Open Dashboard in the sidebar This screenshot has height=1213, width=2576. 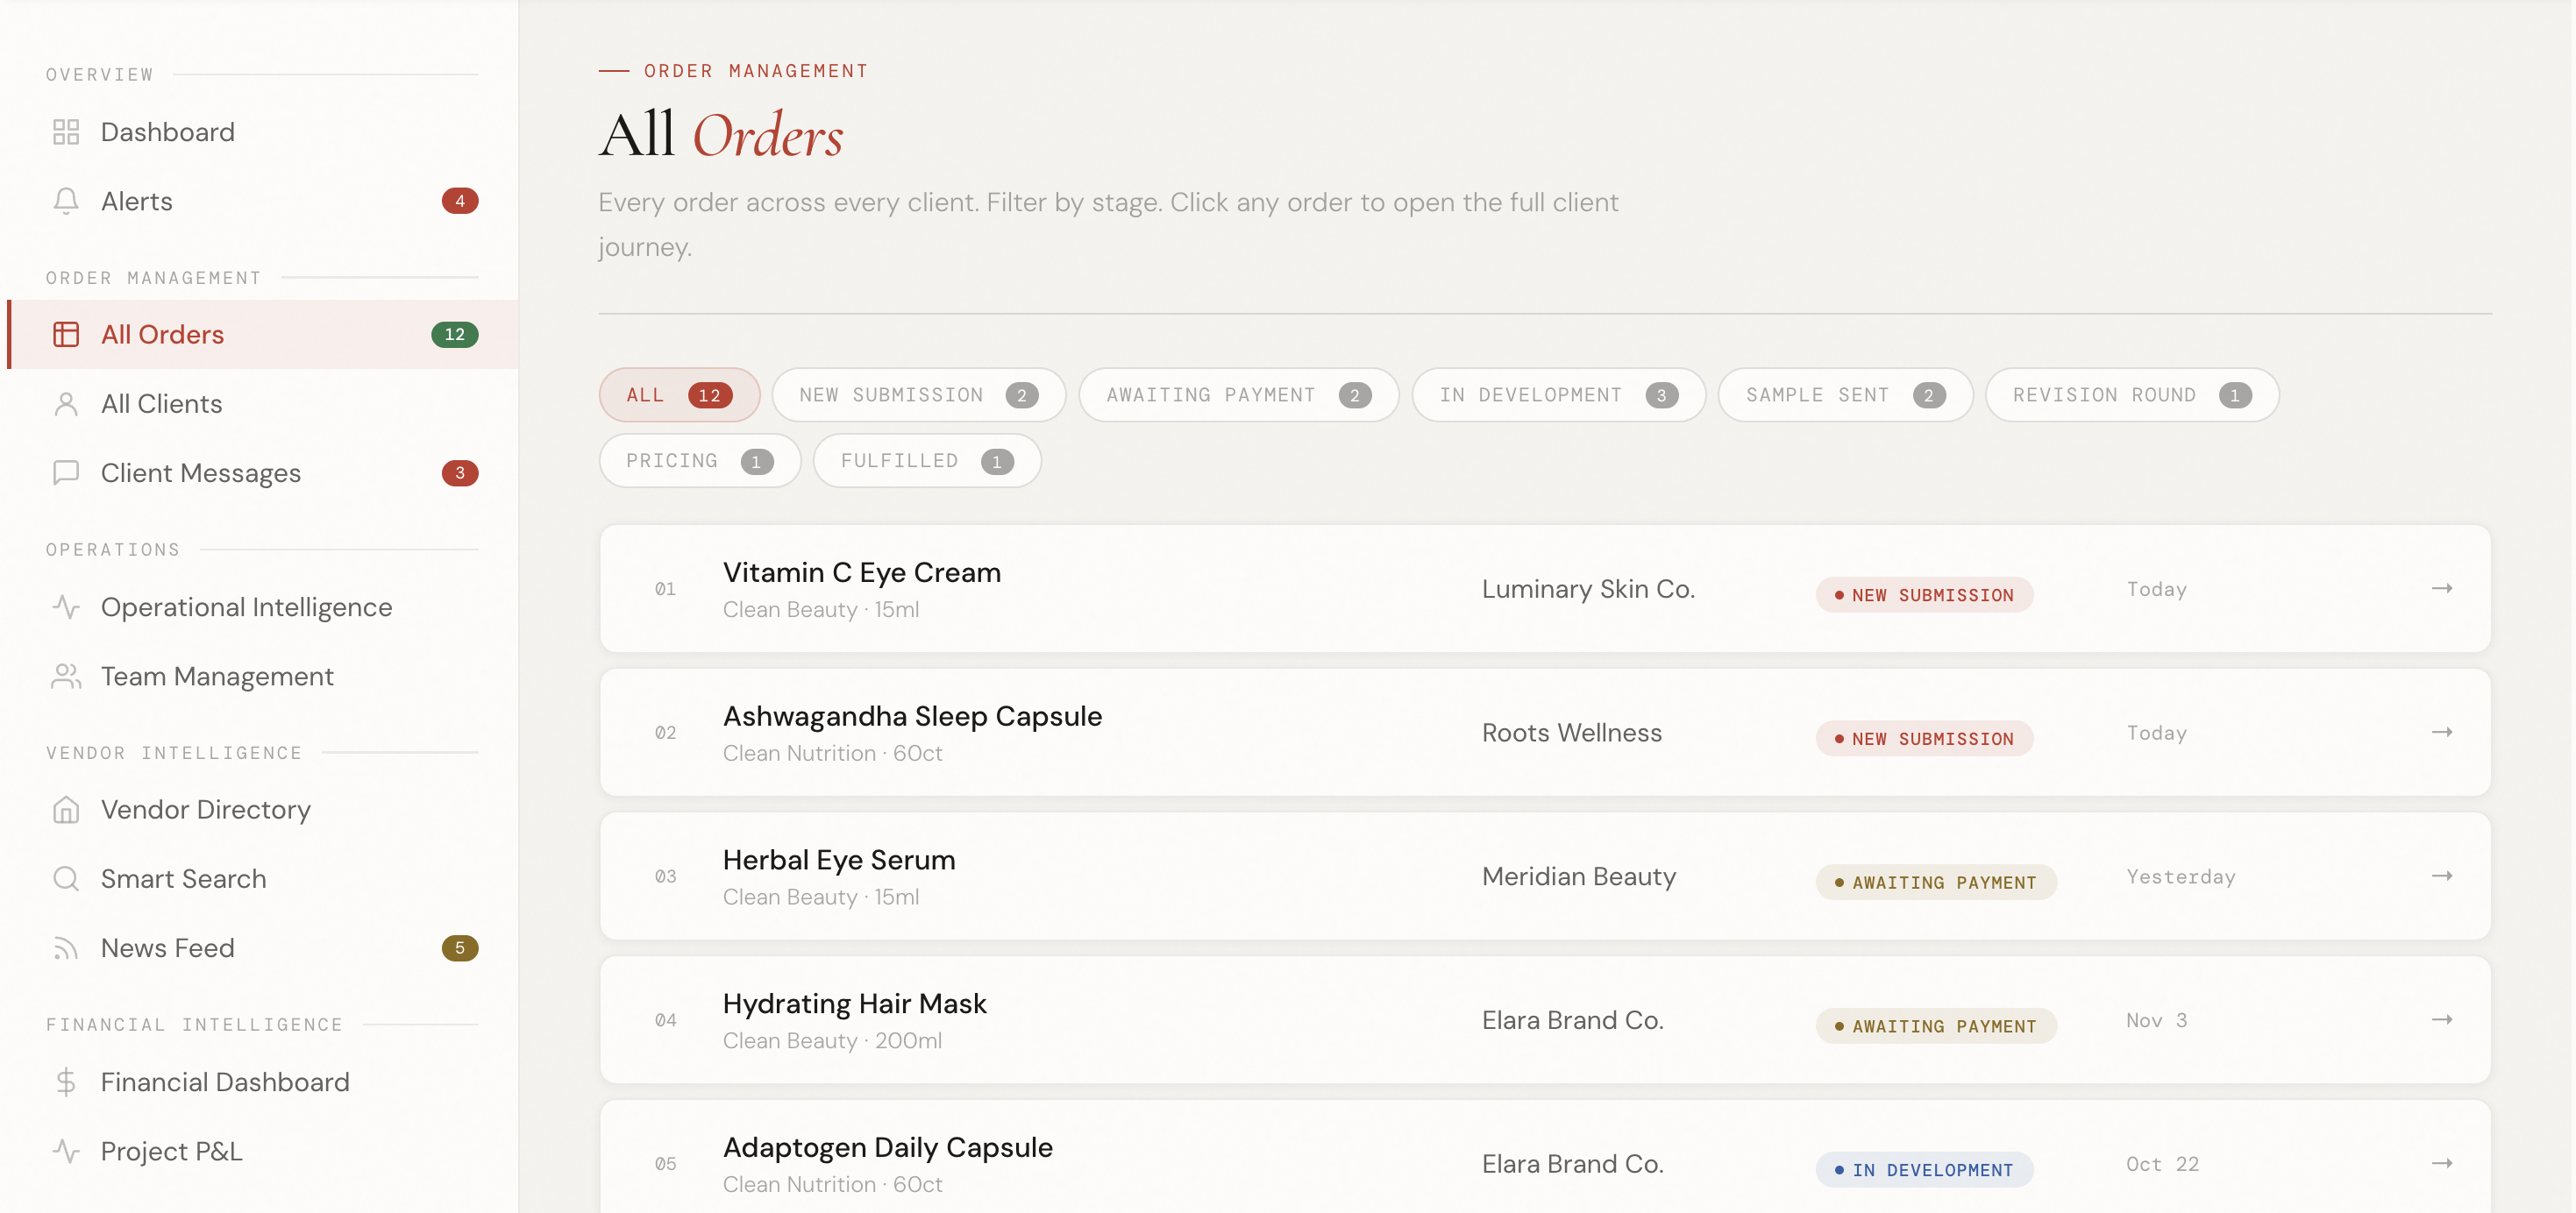[263, 132]
